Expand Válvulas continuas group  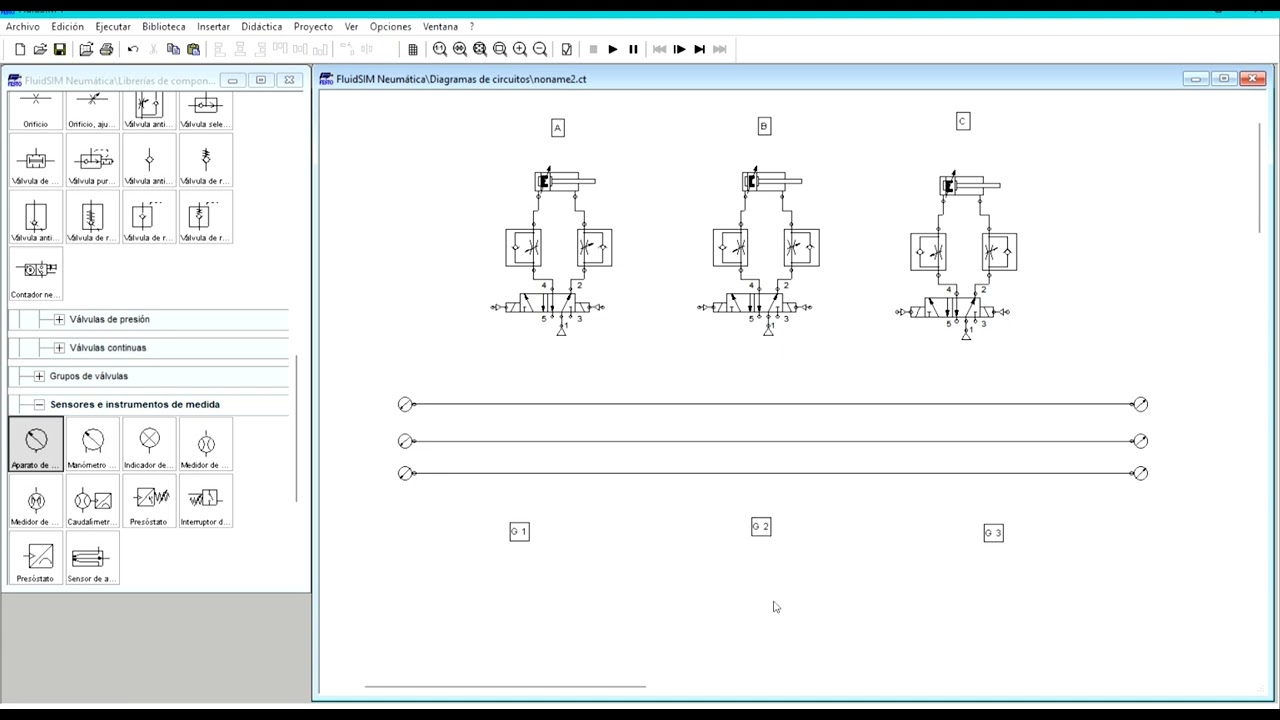[59, 348]
